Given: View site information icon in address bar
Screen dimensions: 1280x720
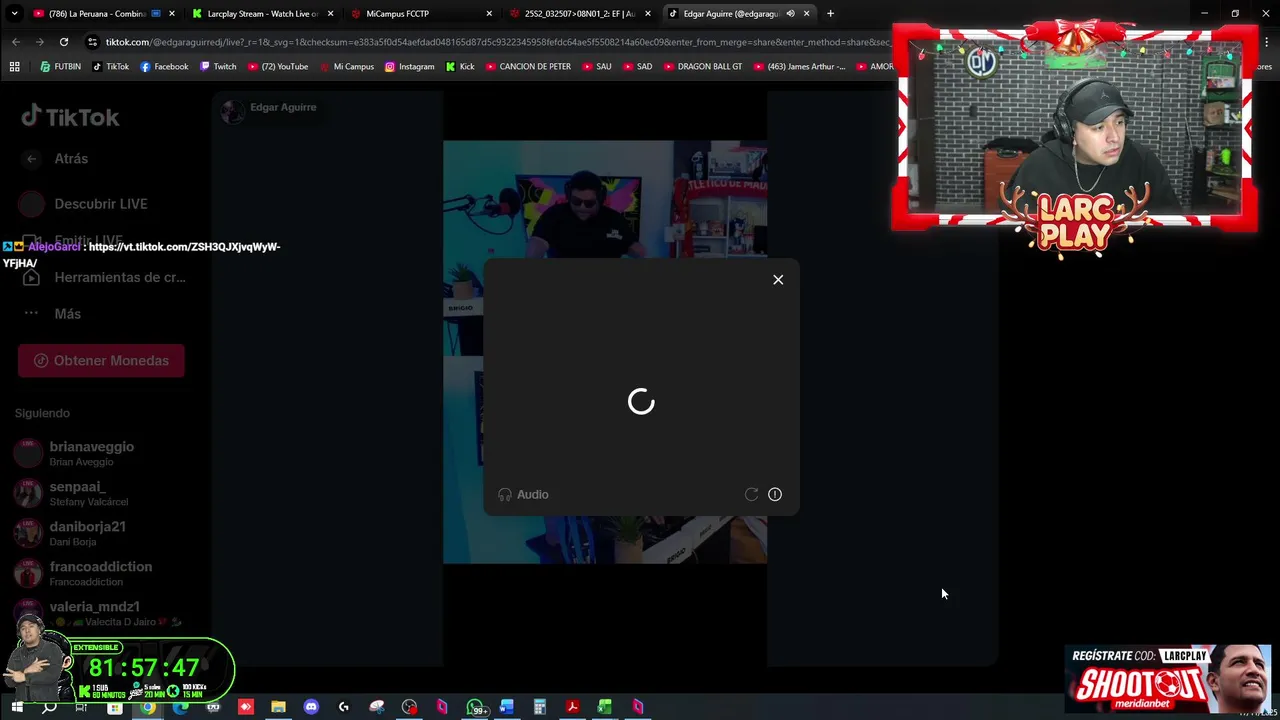Looking at the screenshot, I should 92,42.
